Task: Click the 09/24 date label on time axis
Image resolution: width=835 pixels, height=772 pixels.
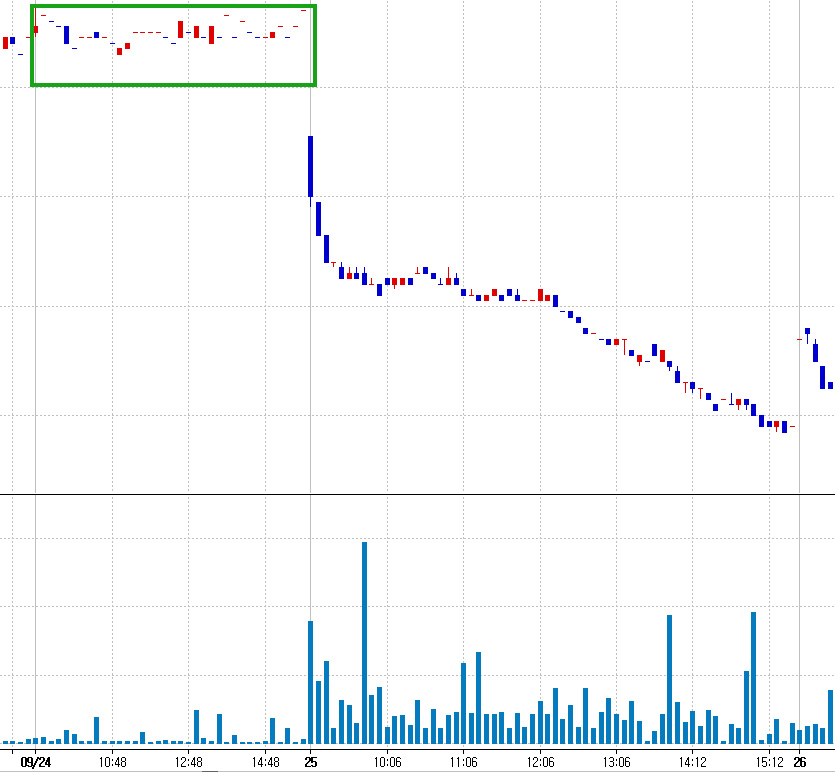Action: pos(36,762)
